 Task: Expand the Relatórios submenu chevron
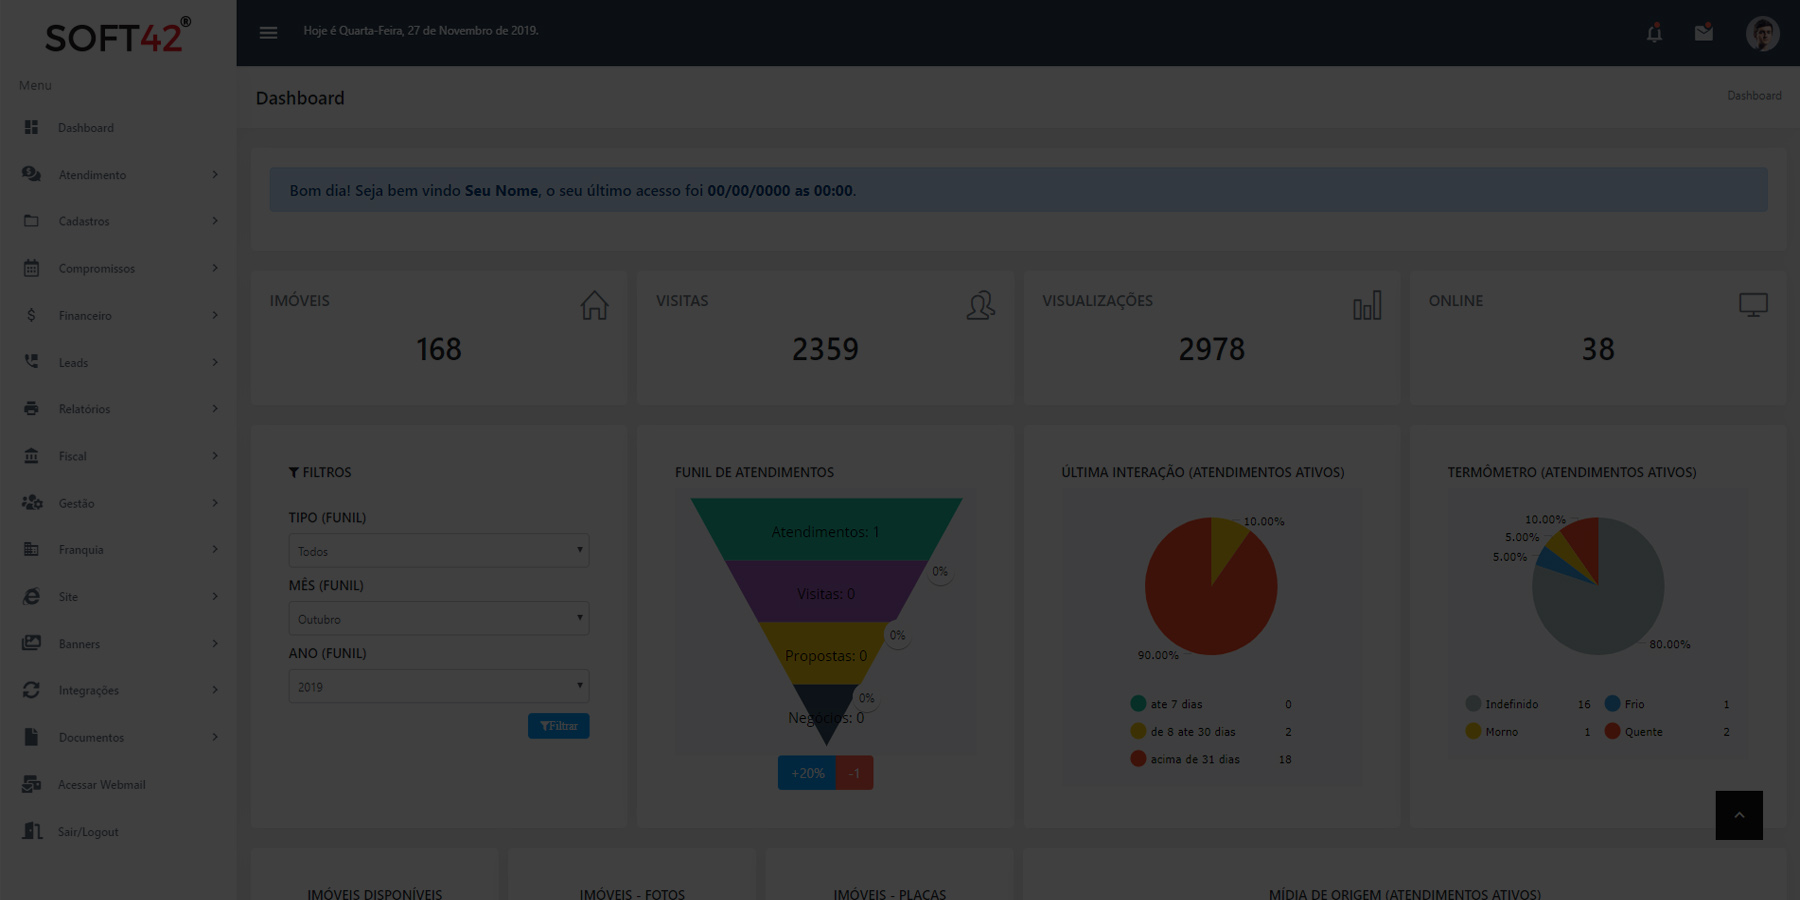(215, 409)
